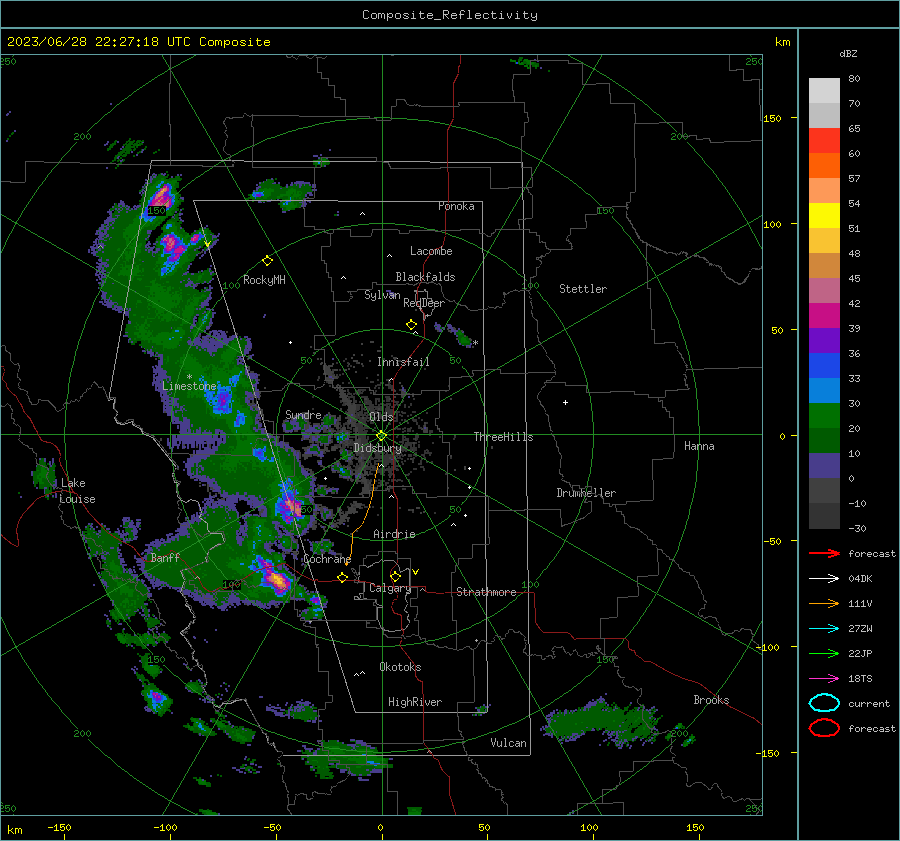Image resolution: width=900 pixels, height=841 pixels.
Task: Select the cyan 27ZW arrow legend icon
Action: click(x=824, y=629)
